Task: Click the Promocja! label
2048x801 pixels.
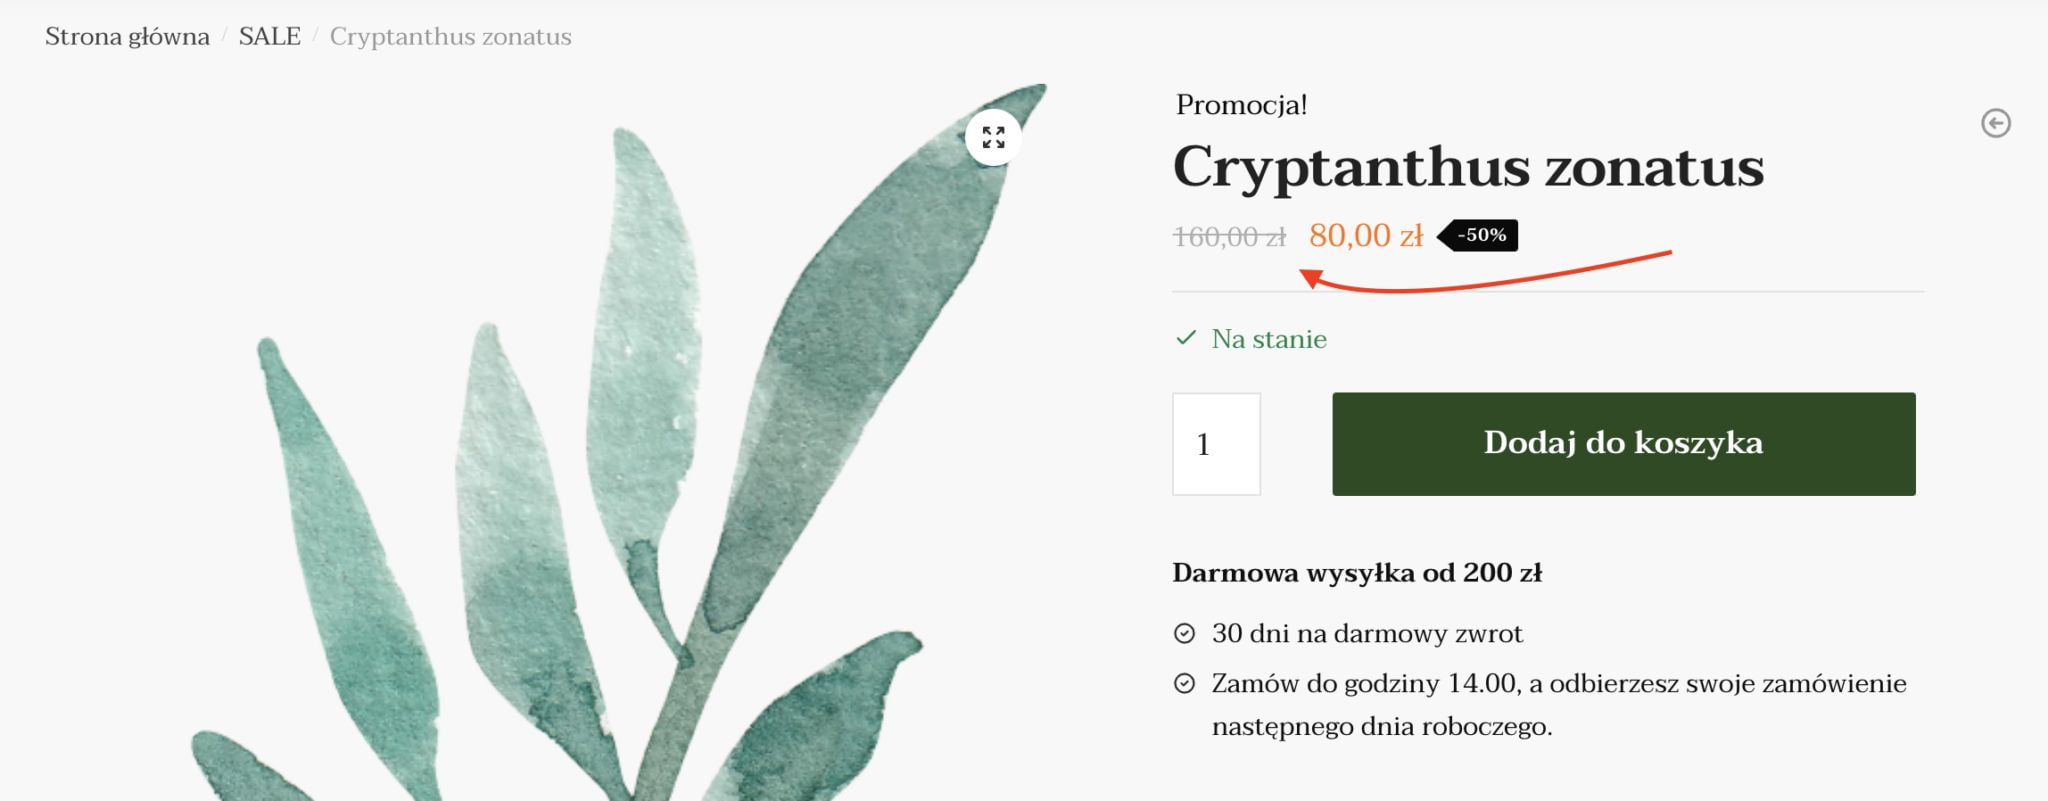Action: [1241, 105]
